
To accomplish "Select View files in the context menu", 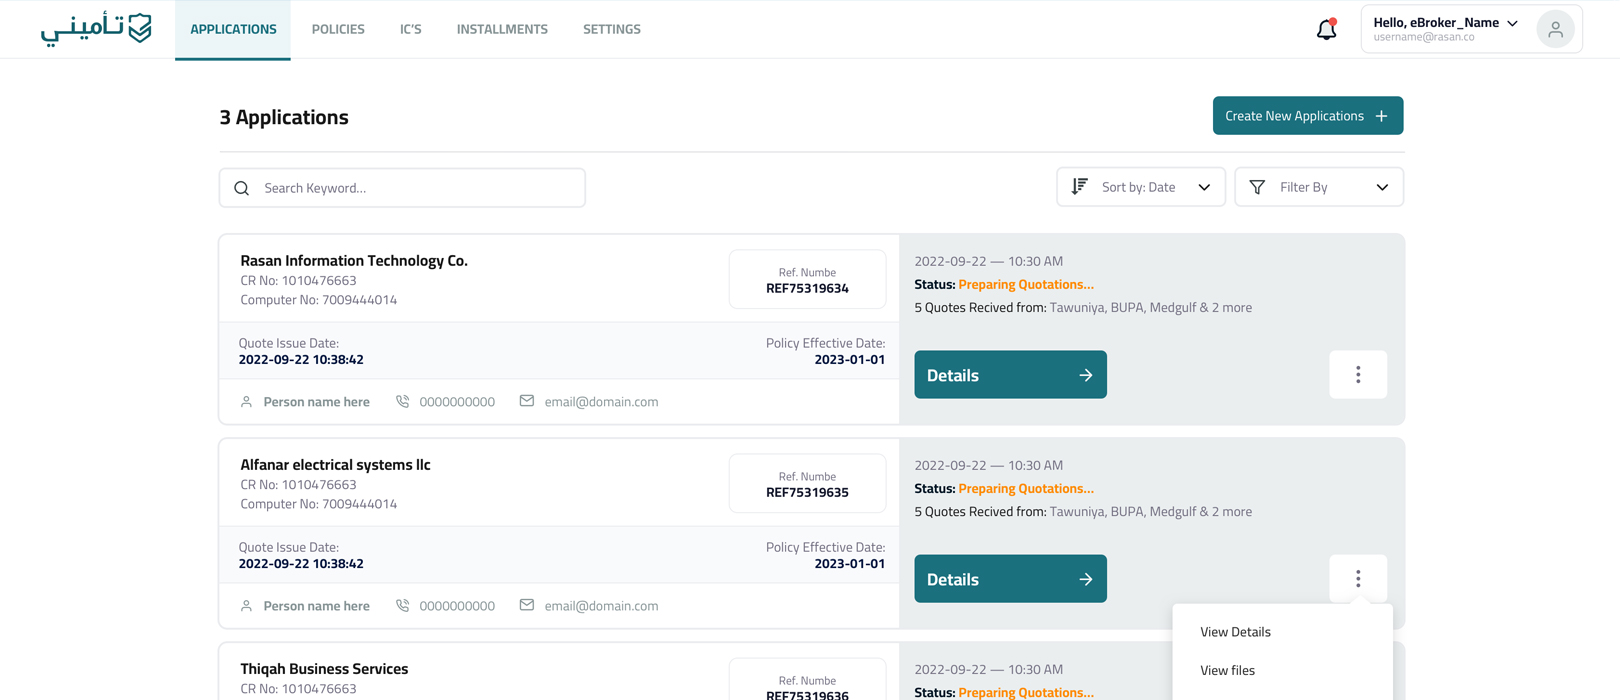I will click(x=1227, y=670).
